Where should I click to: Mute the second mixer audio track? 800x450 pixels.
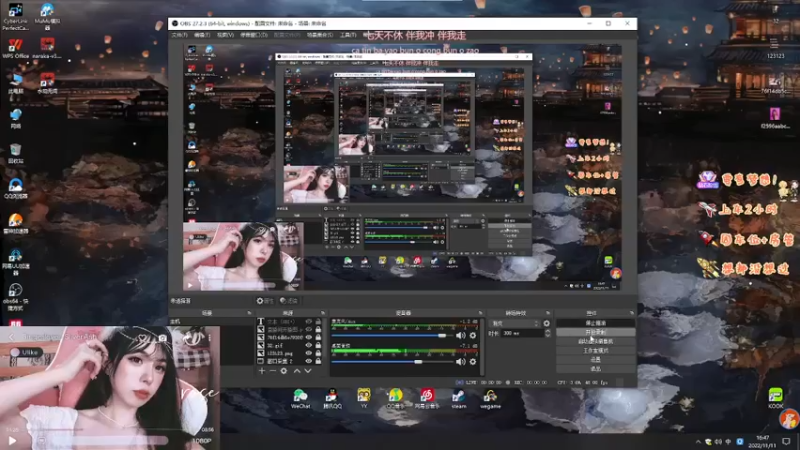(460, 361)
